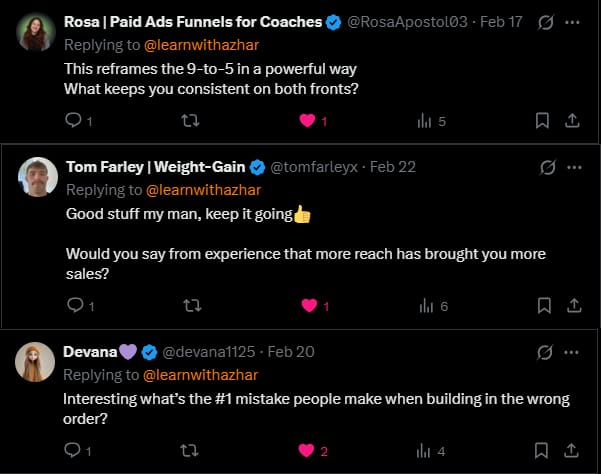Visit the @tomfarleyx handle

pos(314,166)
